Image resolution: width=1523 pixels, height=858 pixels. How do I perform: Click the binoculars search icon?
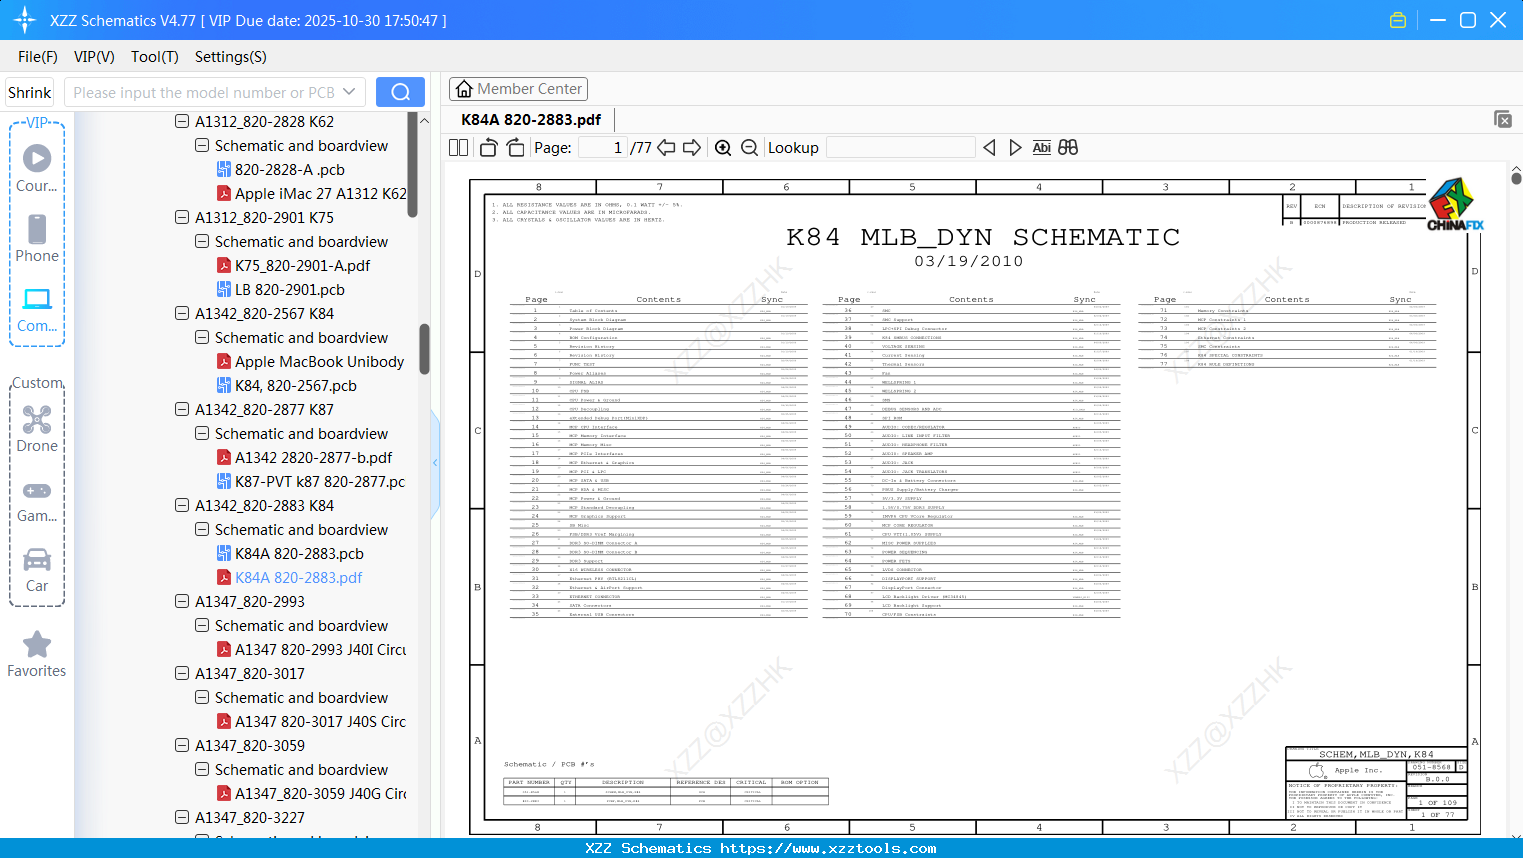[x=1068, y=148]
